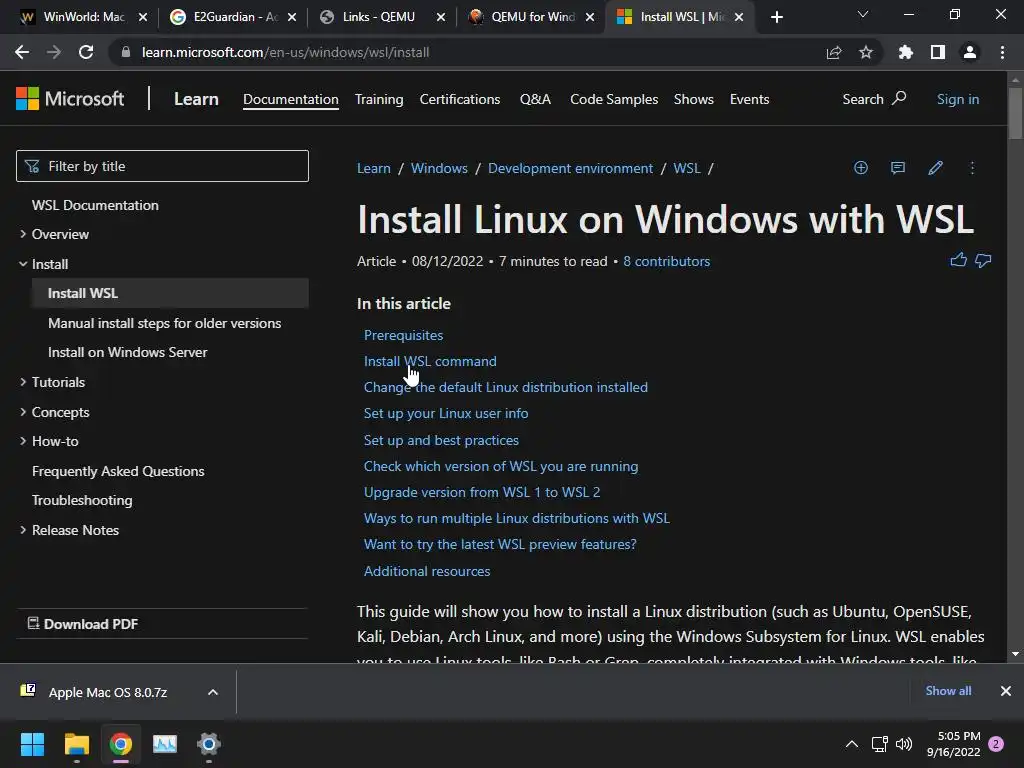The height and width of the screenshot is (768, 1024).
Task: Open the Chrome three-dot menu
Action: point(1002,52)
